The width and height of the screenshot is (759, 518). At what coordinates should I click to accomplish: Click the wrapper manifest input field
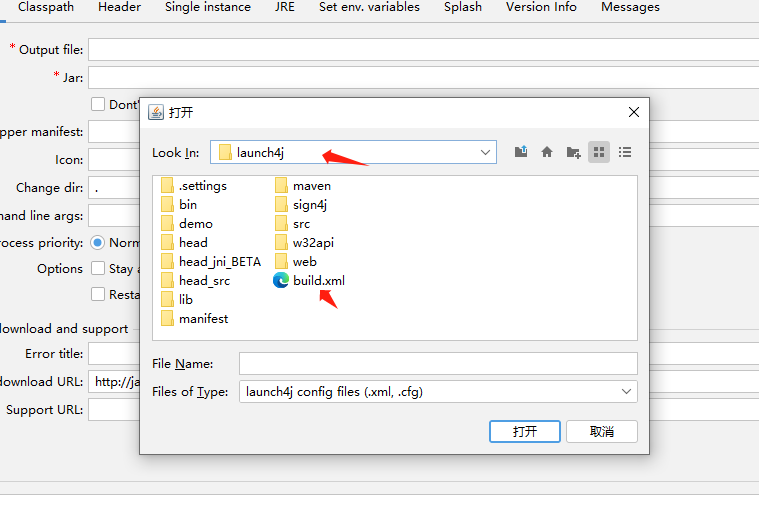pos(114,132)
